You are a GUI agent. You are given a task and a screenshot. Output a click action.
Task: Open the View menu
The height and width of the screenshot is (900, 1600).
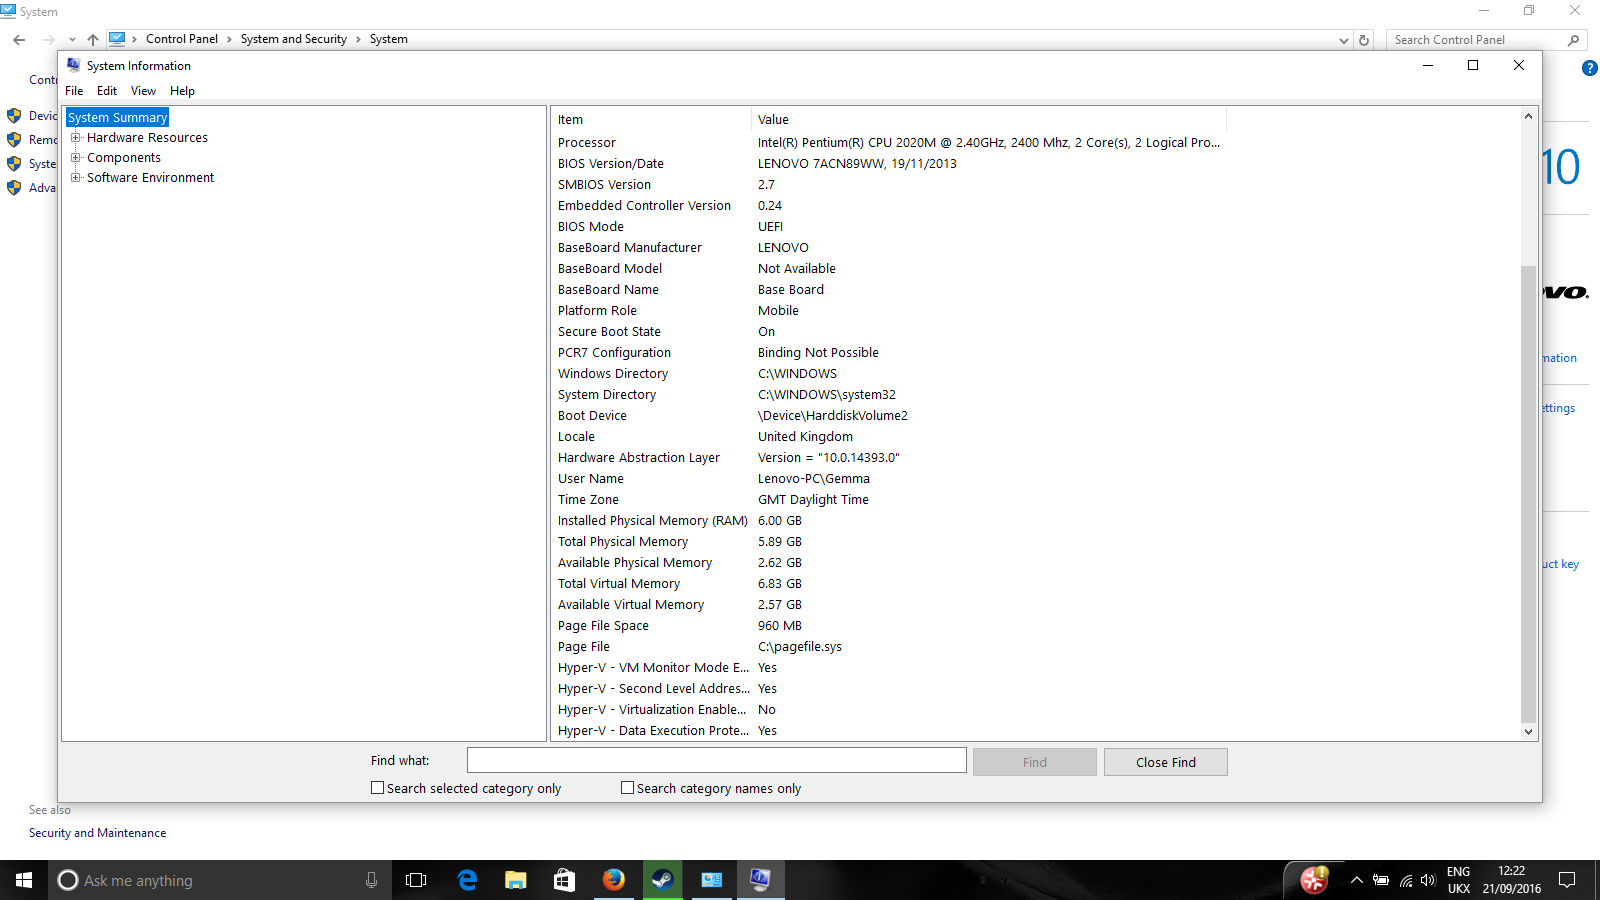click(x=143, y=91)
